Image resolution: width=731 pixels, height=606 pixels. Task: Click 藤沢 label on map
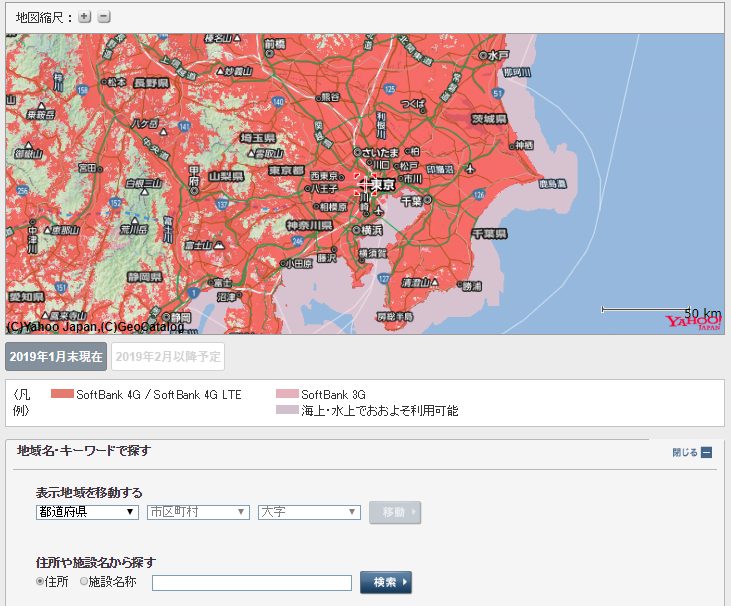coord(327,258)
